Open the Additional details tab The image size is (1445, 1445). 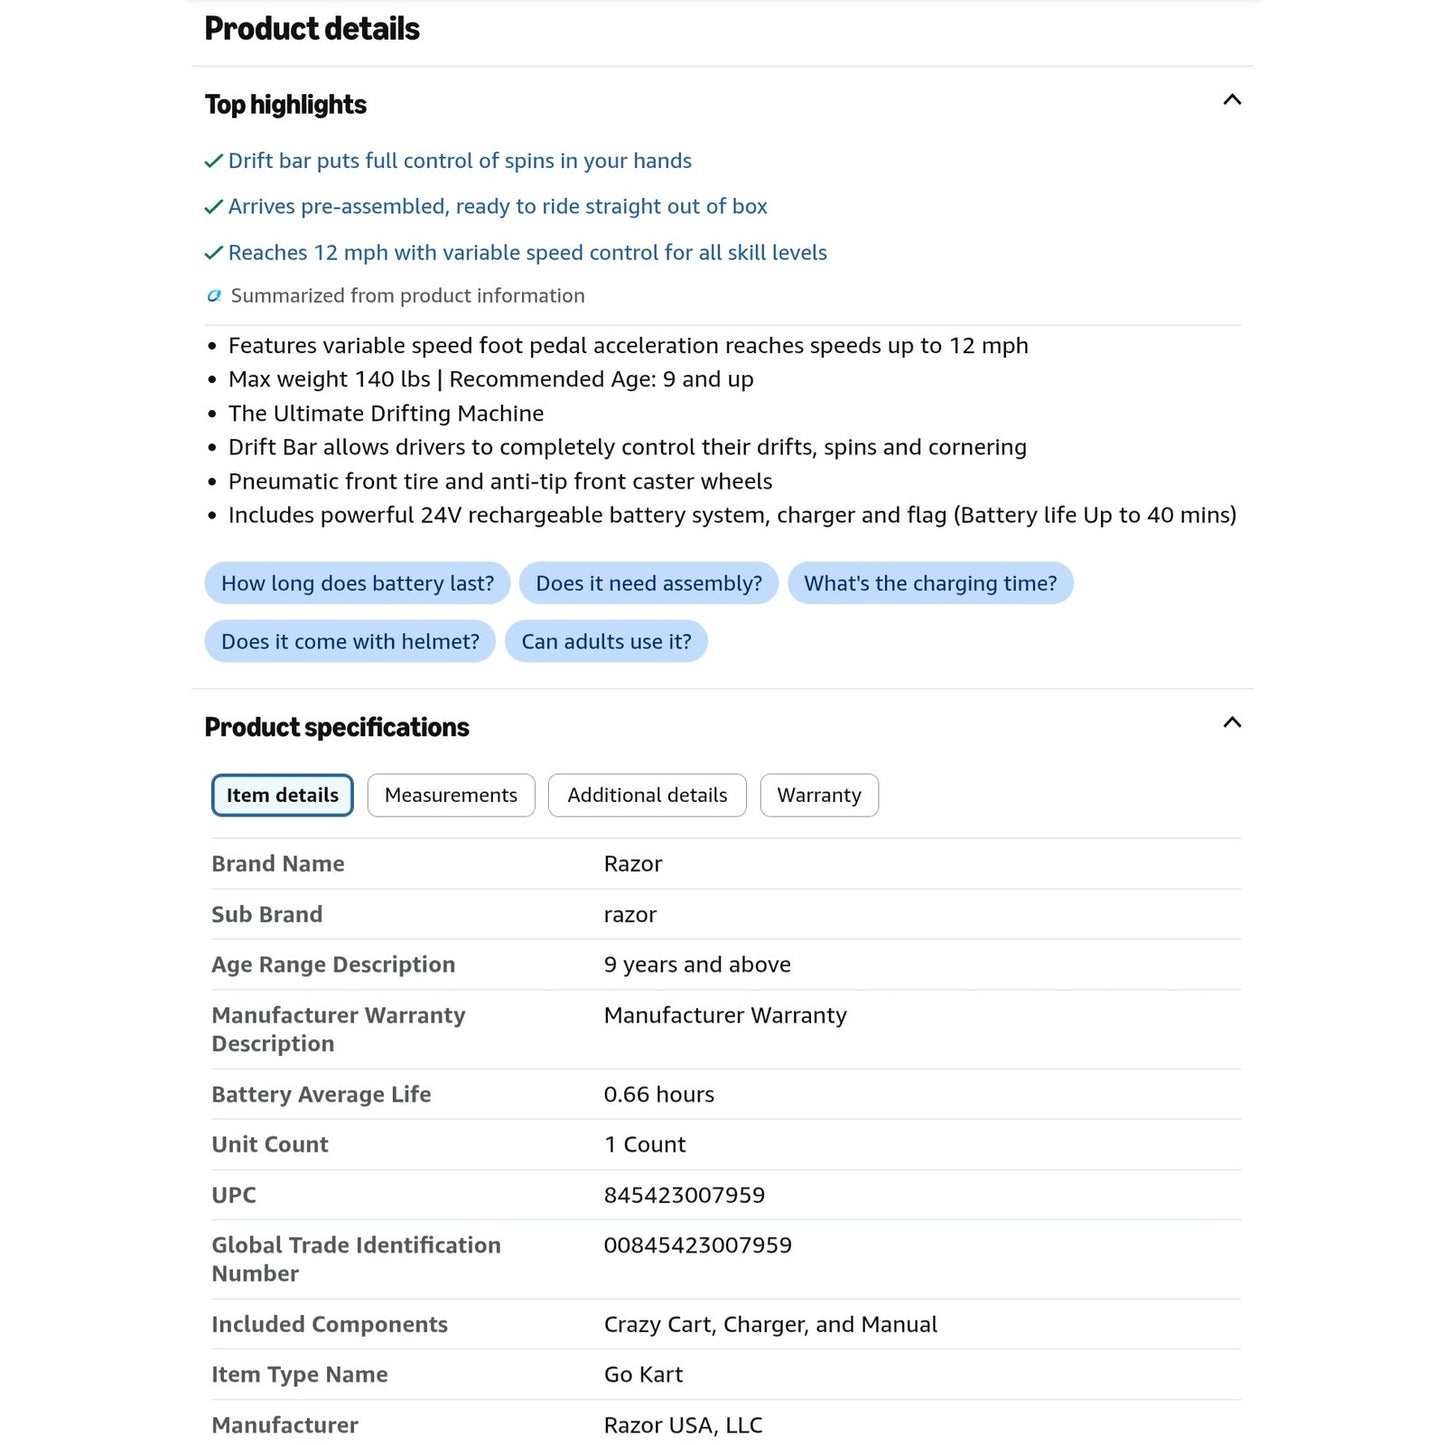click(x=647, y=795)
